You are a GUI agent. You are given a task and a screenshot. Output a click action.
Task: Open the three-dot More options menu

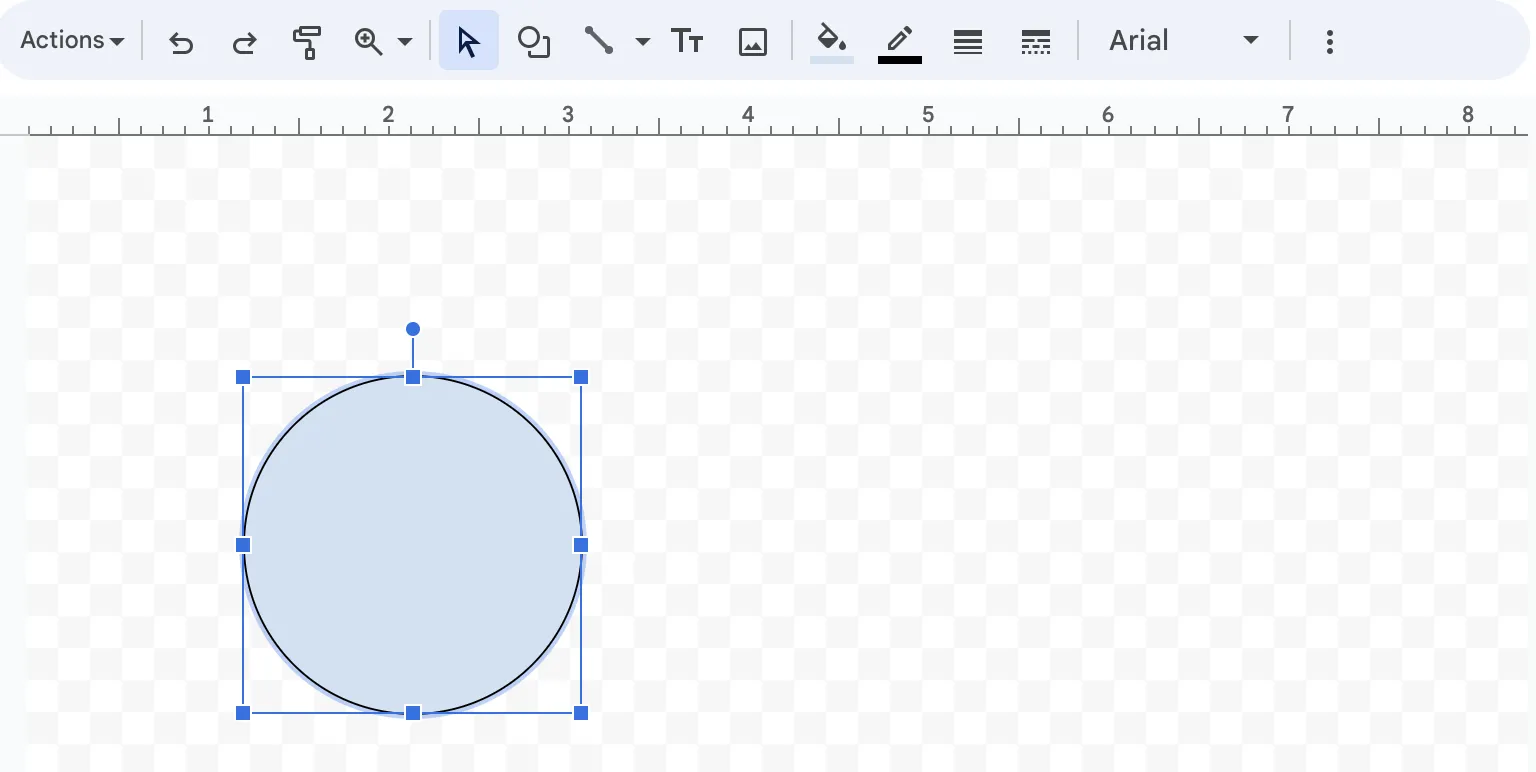1329,42
